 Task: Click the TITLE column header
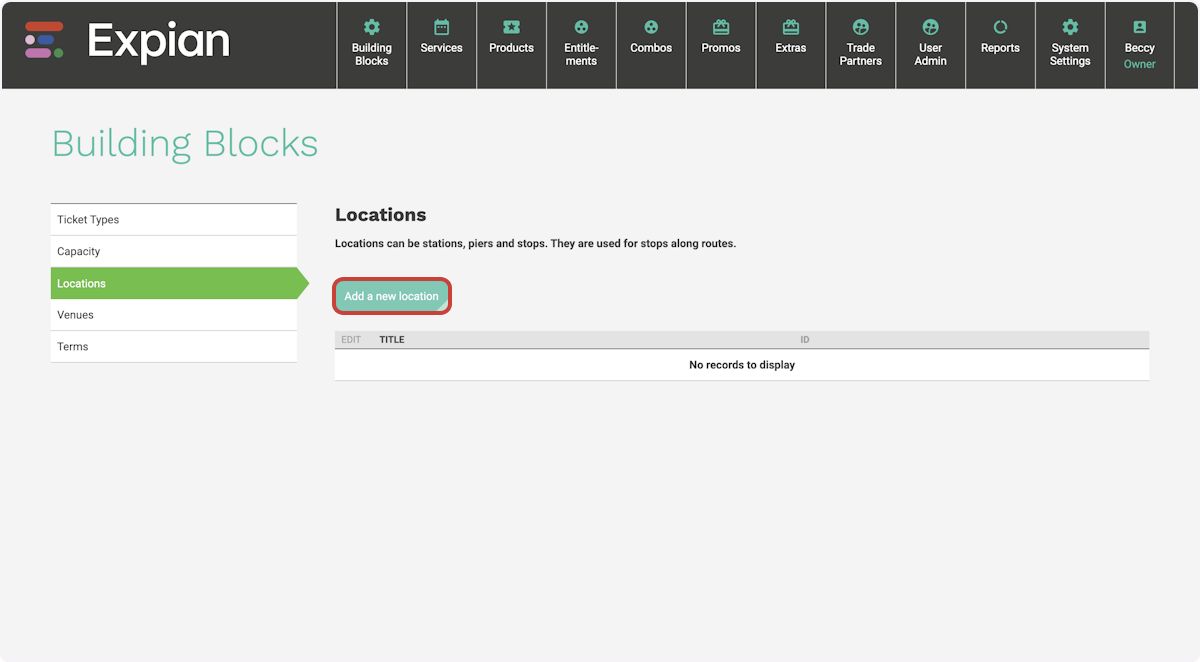click(392, 340)
